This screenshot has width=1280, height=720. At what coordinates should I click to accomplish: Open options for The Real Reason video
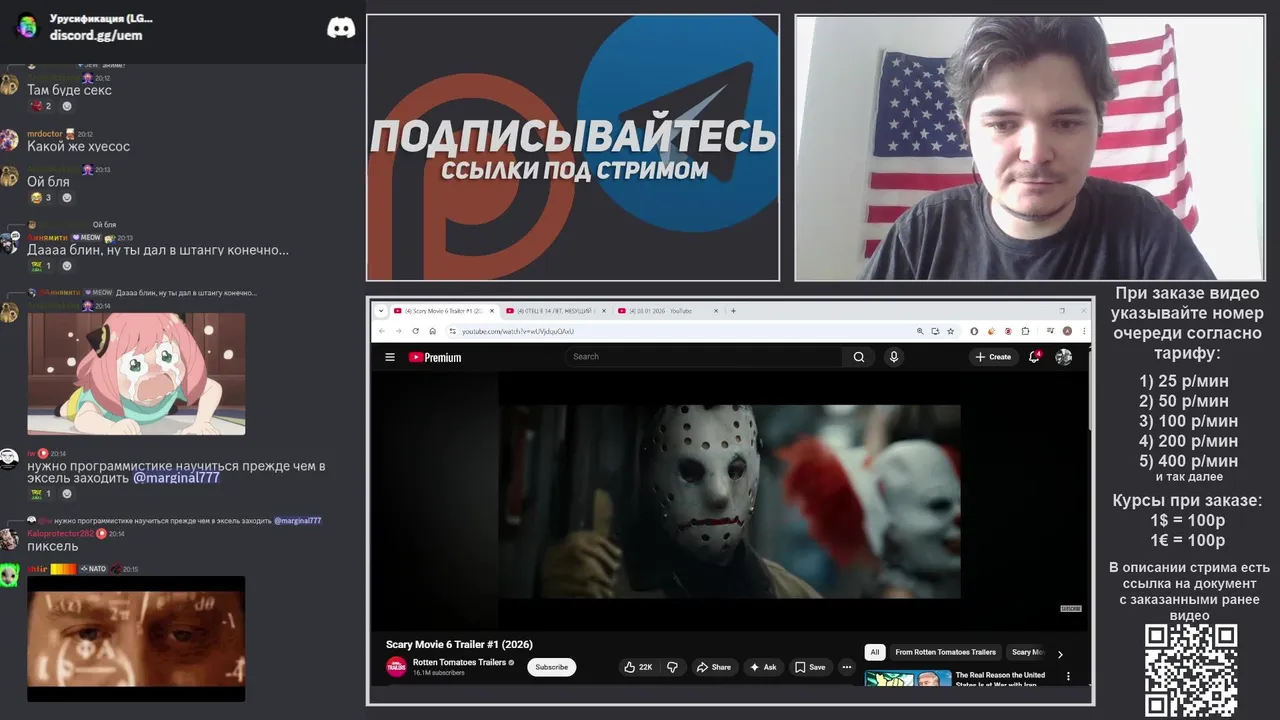[x=1068, y=677]
